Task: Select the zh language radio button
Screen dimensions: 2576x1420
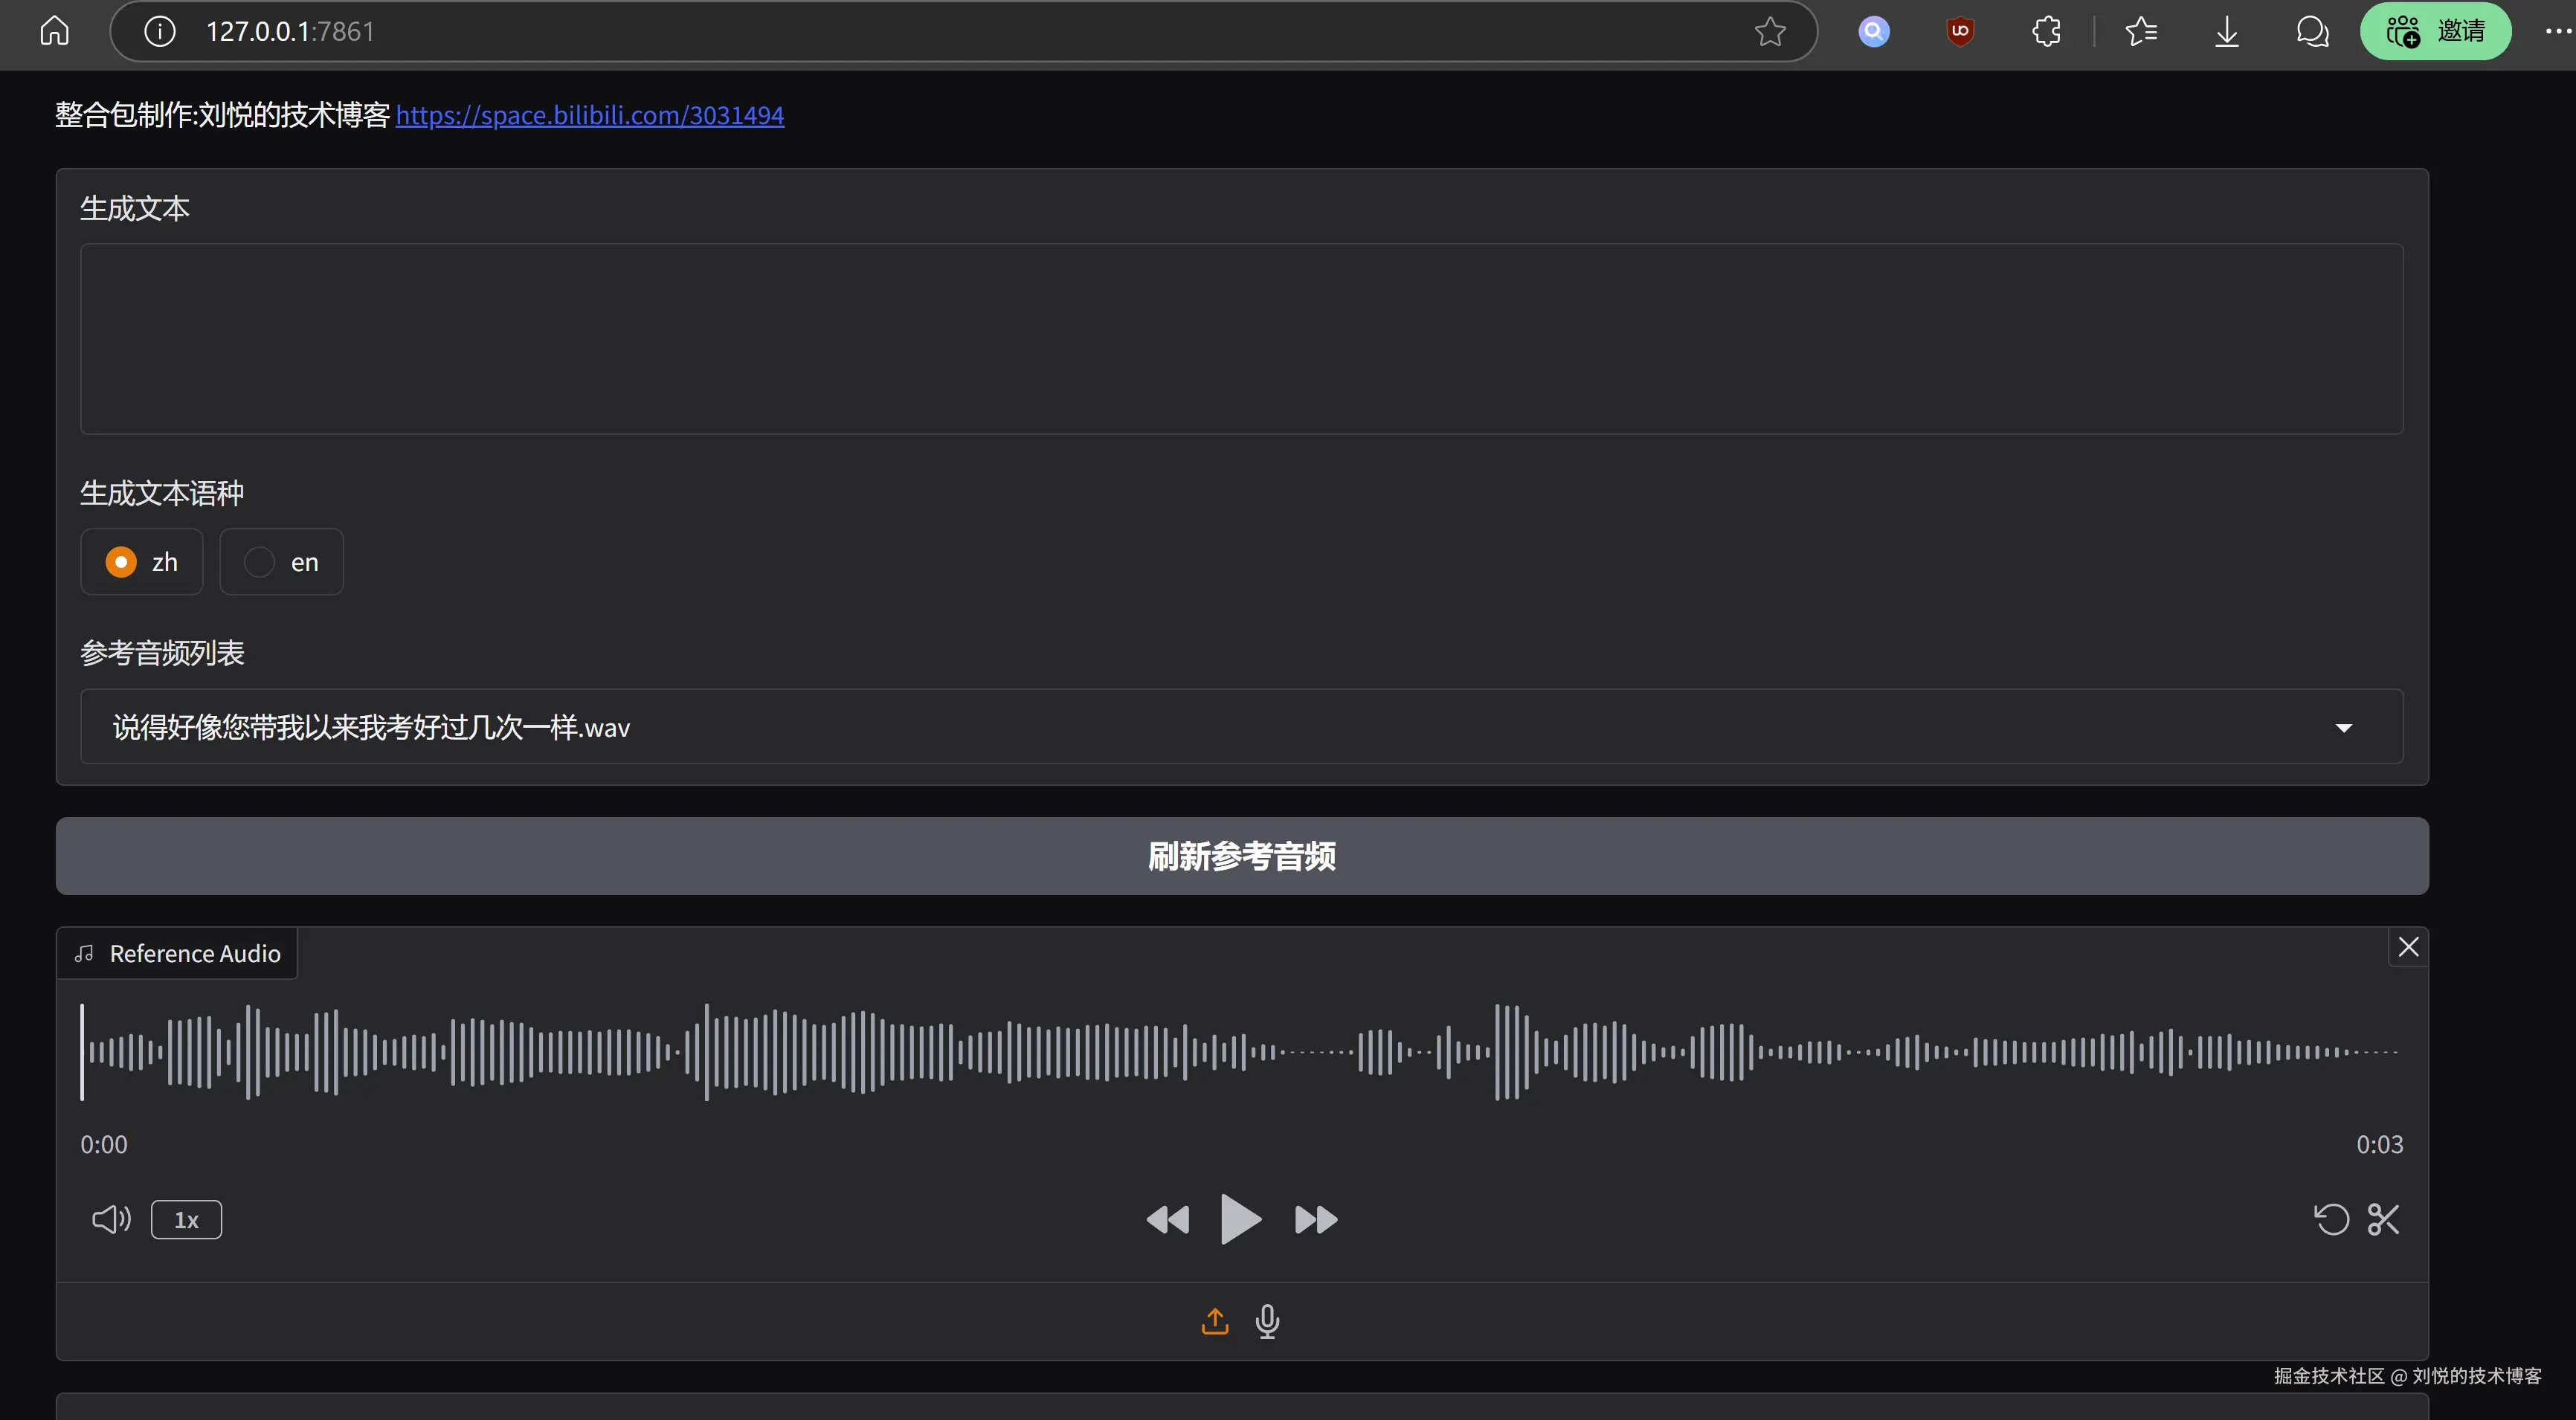Action: pyautogui.click(x=121, y=562)
